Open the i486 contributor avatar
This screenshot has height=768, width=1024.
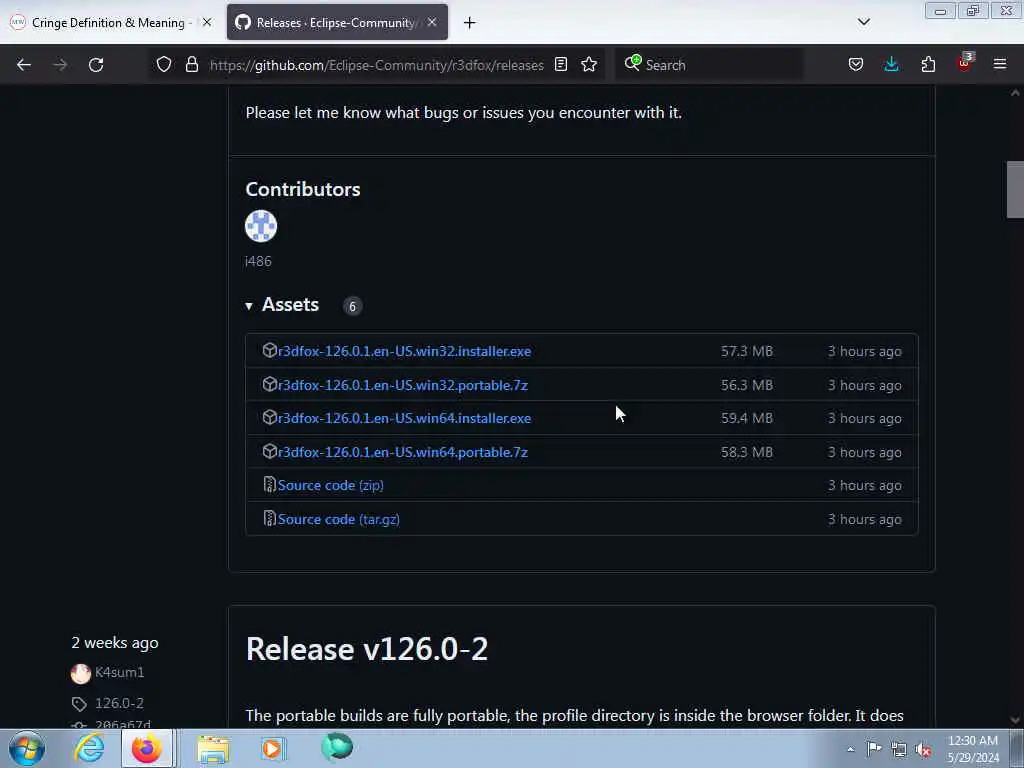point(261,226)
